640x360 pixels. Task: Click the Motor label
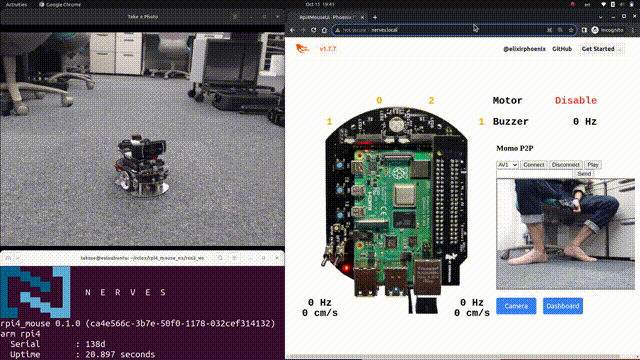click(x=507, y=100)
